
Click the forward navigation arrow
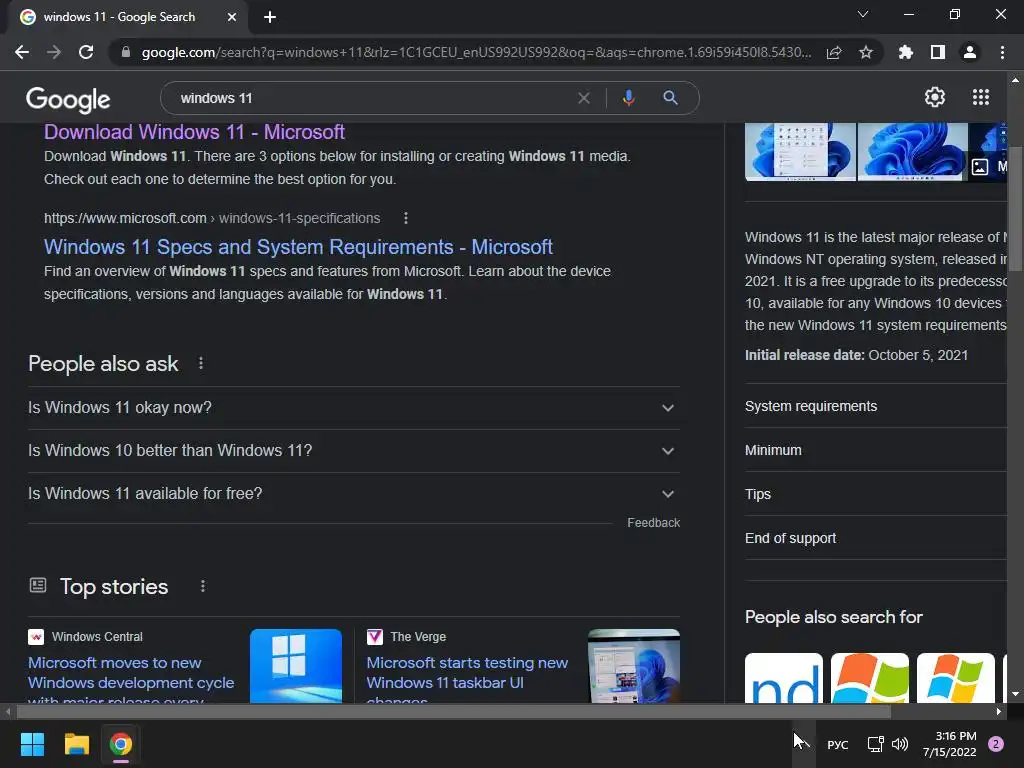pyautogui.click(x=54, y=52)
